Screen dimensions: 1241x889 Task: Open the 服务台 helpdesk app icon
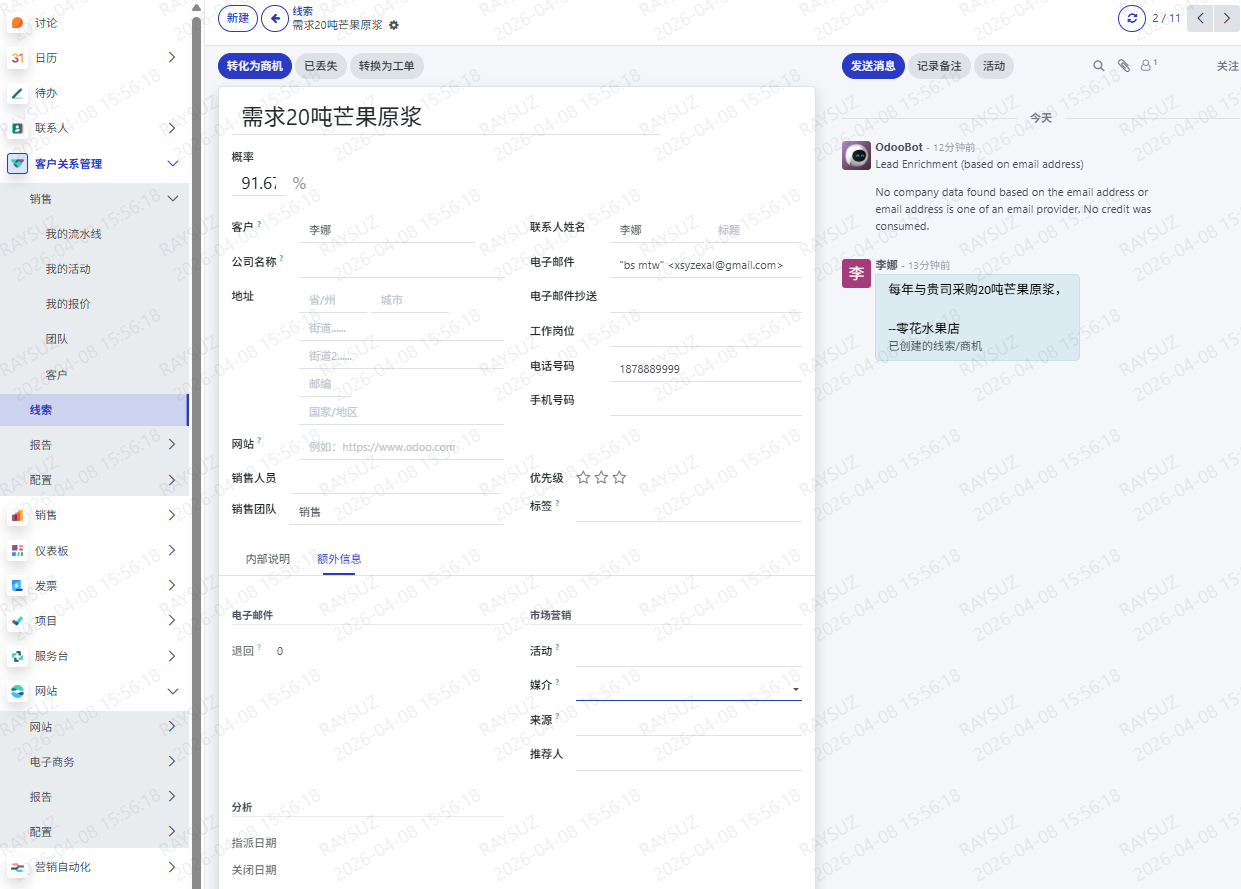pyautogui.click(x=17, y=656)
